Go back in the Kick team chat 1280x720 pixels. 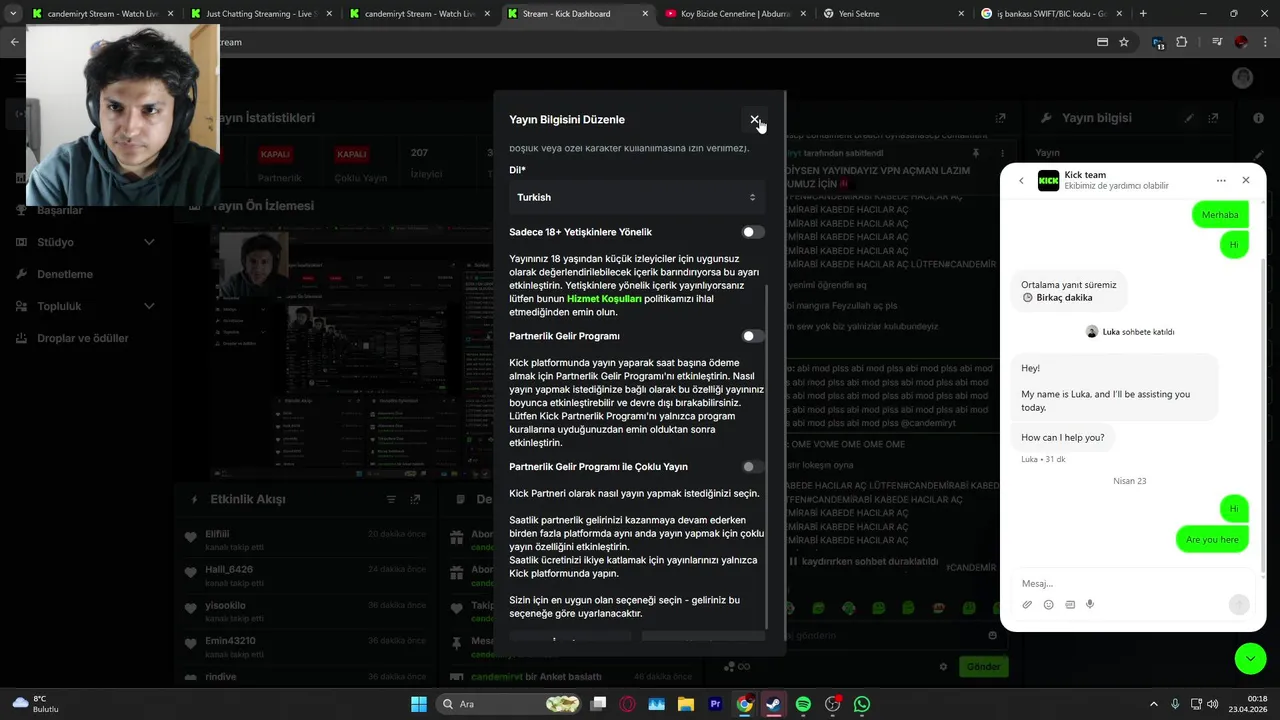1021,181
